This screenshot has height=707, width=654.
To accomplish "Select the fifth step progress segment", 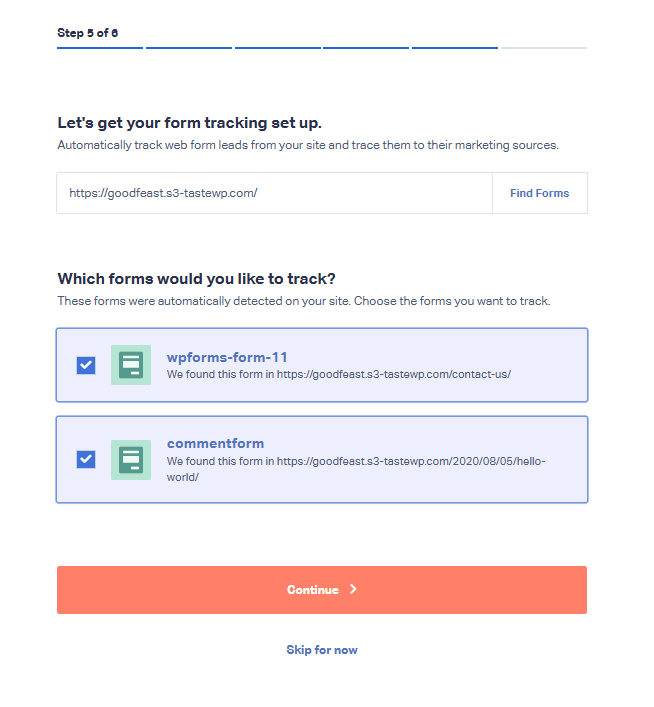I will pos(455,47).
